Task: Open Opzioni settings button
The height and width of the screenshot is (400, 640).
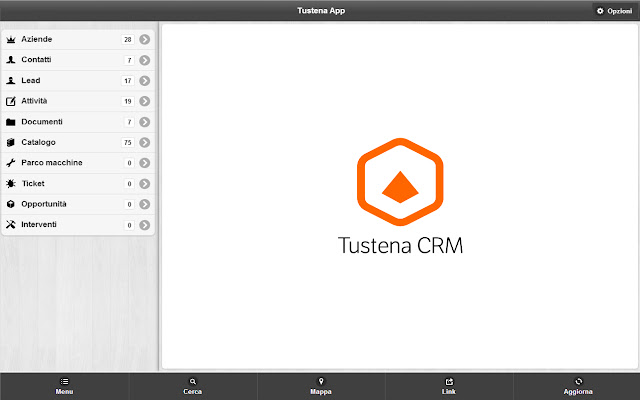Action: 614,11
